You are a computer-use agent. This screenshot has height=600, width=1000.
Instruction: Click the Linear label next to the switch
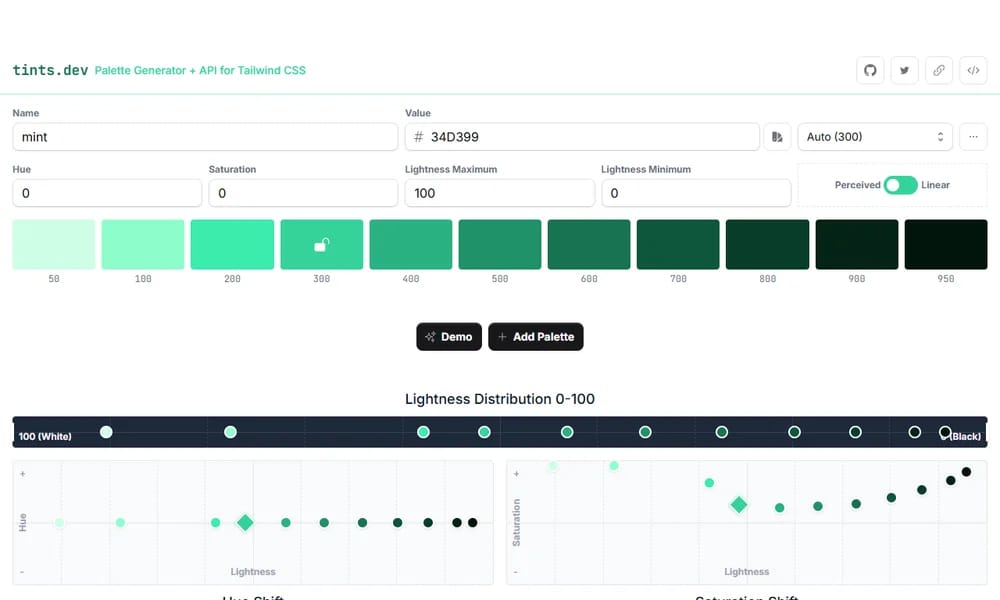tap(936, 185)
